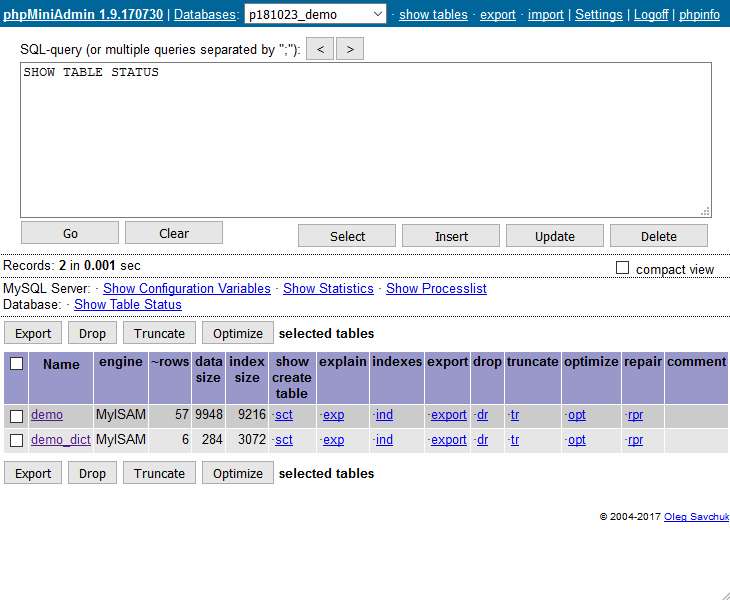Screen dimensions: 730x600
Task: Insert a Select query template
Action: 347,236
